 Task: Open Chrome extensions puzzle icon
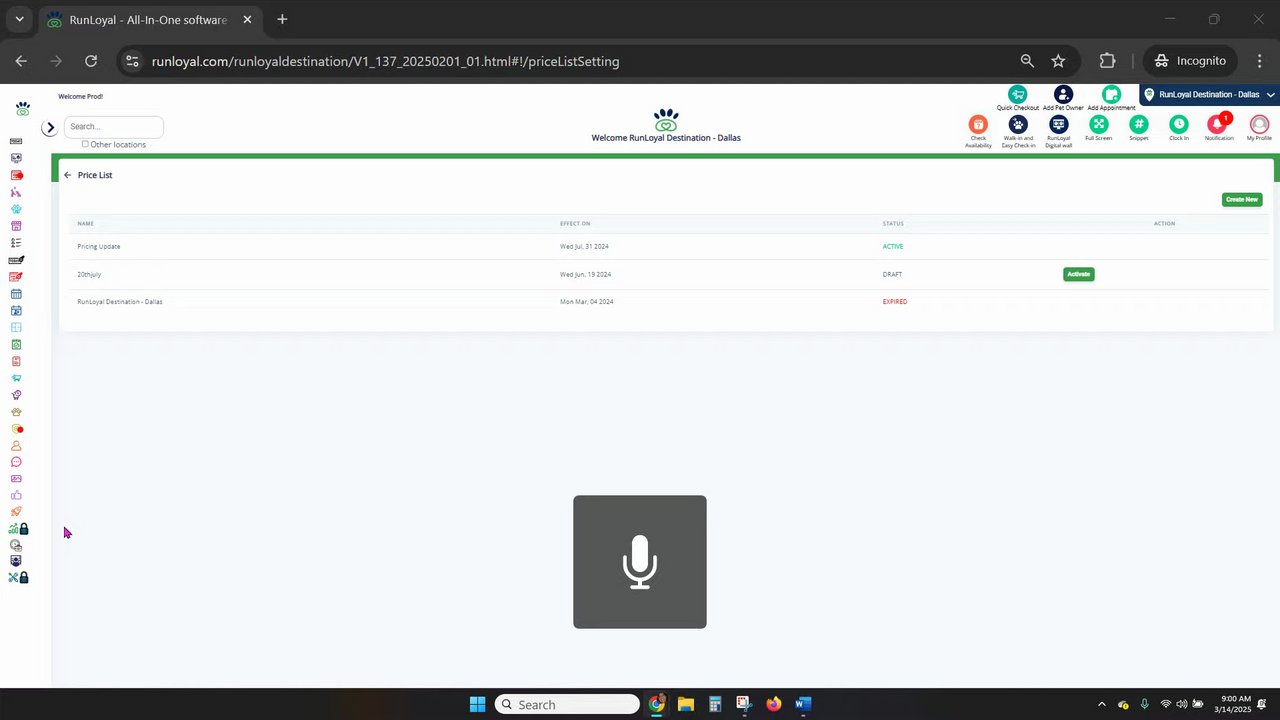click(1107, 61)
